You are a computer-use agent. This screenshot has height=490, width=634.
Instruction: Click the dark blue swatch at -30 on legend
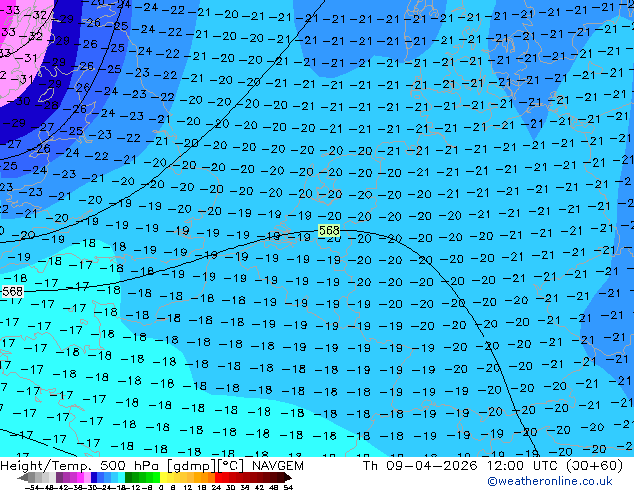pyautogui.click(x=94, y=477)
